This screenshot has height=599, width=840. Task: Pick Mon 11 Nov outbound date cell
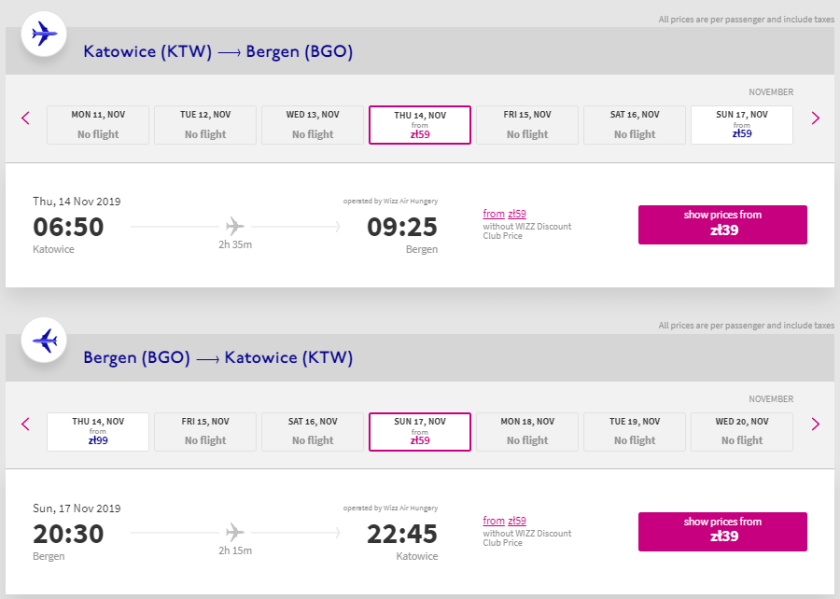98,125
